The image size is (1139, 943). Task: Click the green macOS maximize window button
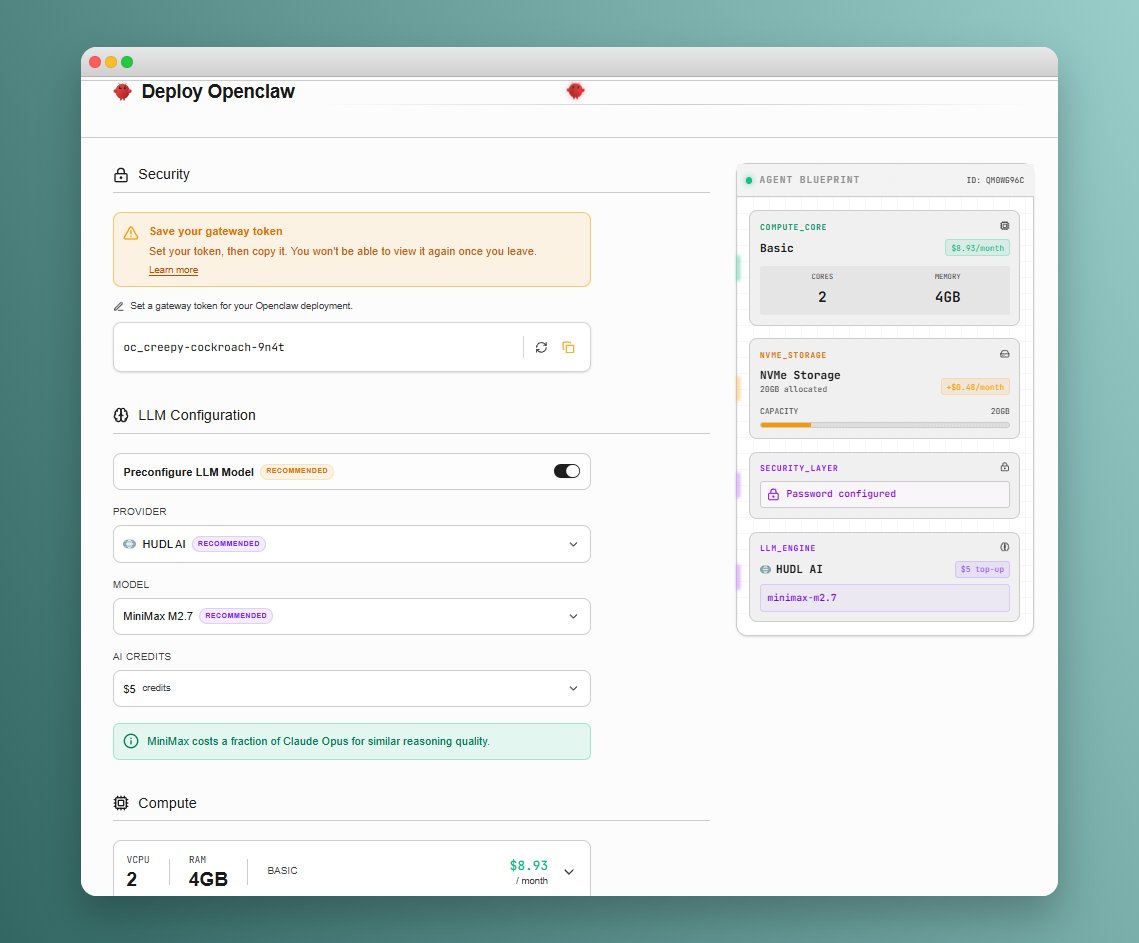click(x=127, y=62)
